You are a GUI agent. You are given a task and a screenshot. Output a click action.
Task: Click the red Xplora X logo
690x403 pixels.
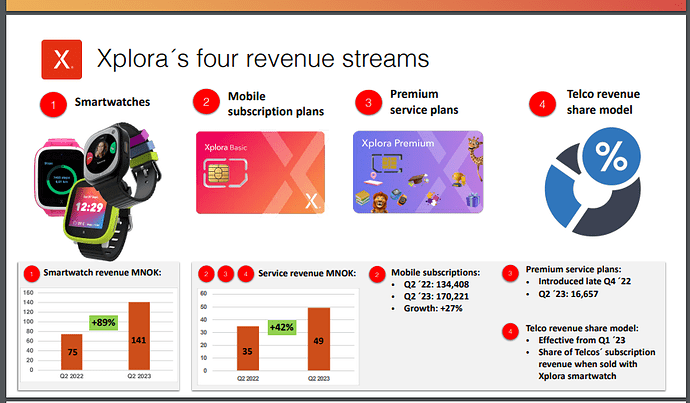62,59
